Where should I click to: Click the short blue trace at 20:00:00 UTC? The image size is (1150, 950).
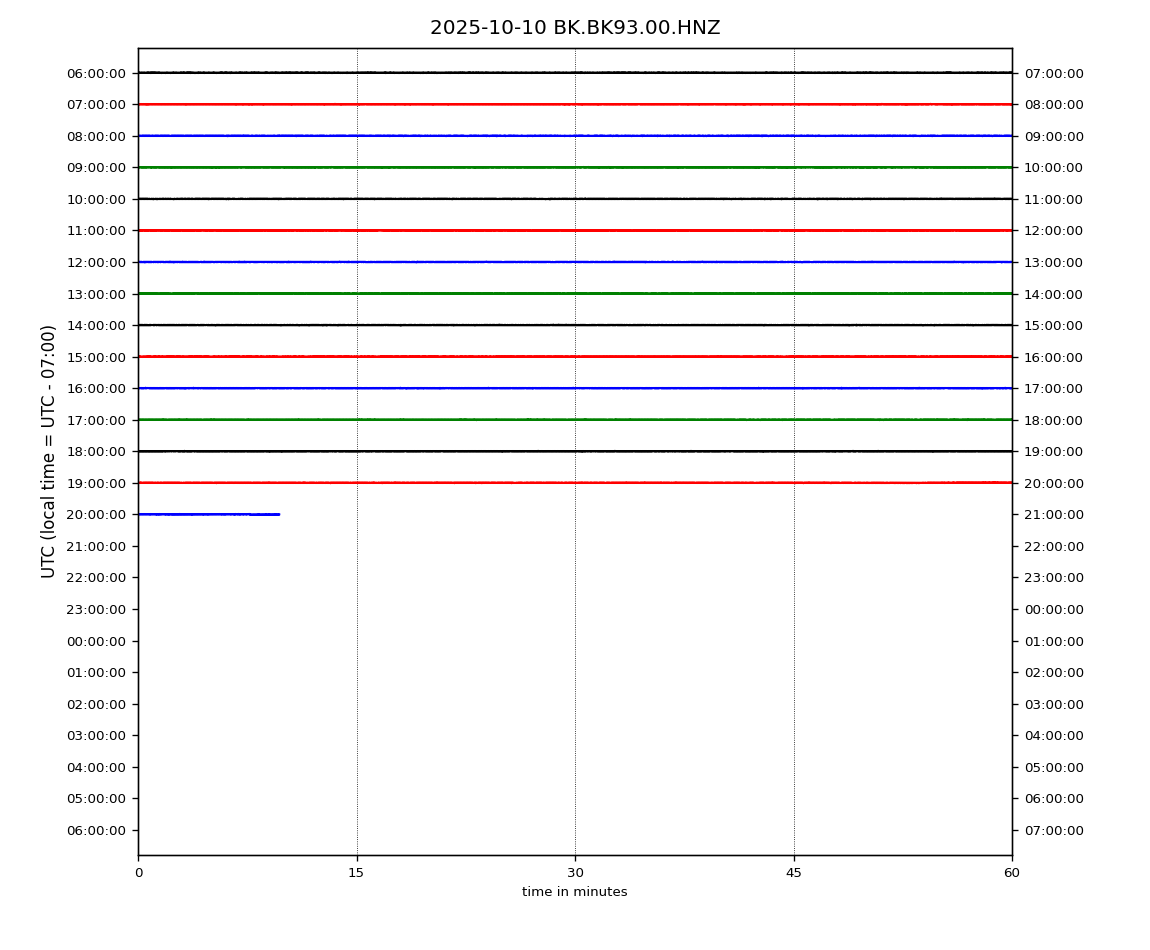coord(208,514)
